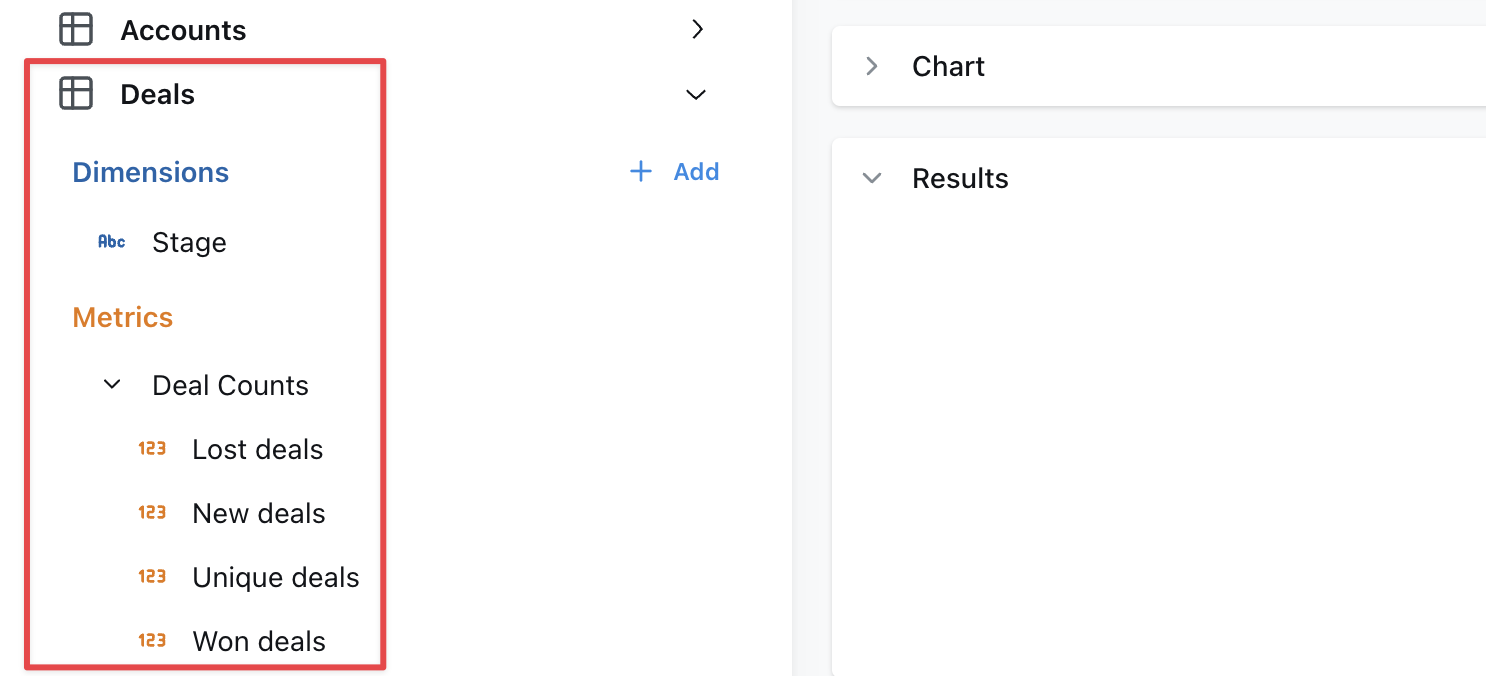Expand the Chart panel
This screenshot has width=1486, height=676.
click(x=871, y=65)
